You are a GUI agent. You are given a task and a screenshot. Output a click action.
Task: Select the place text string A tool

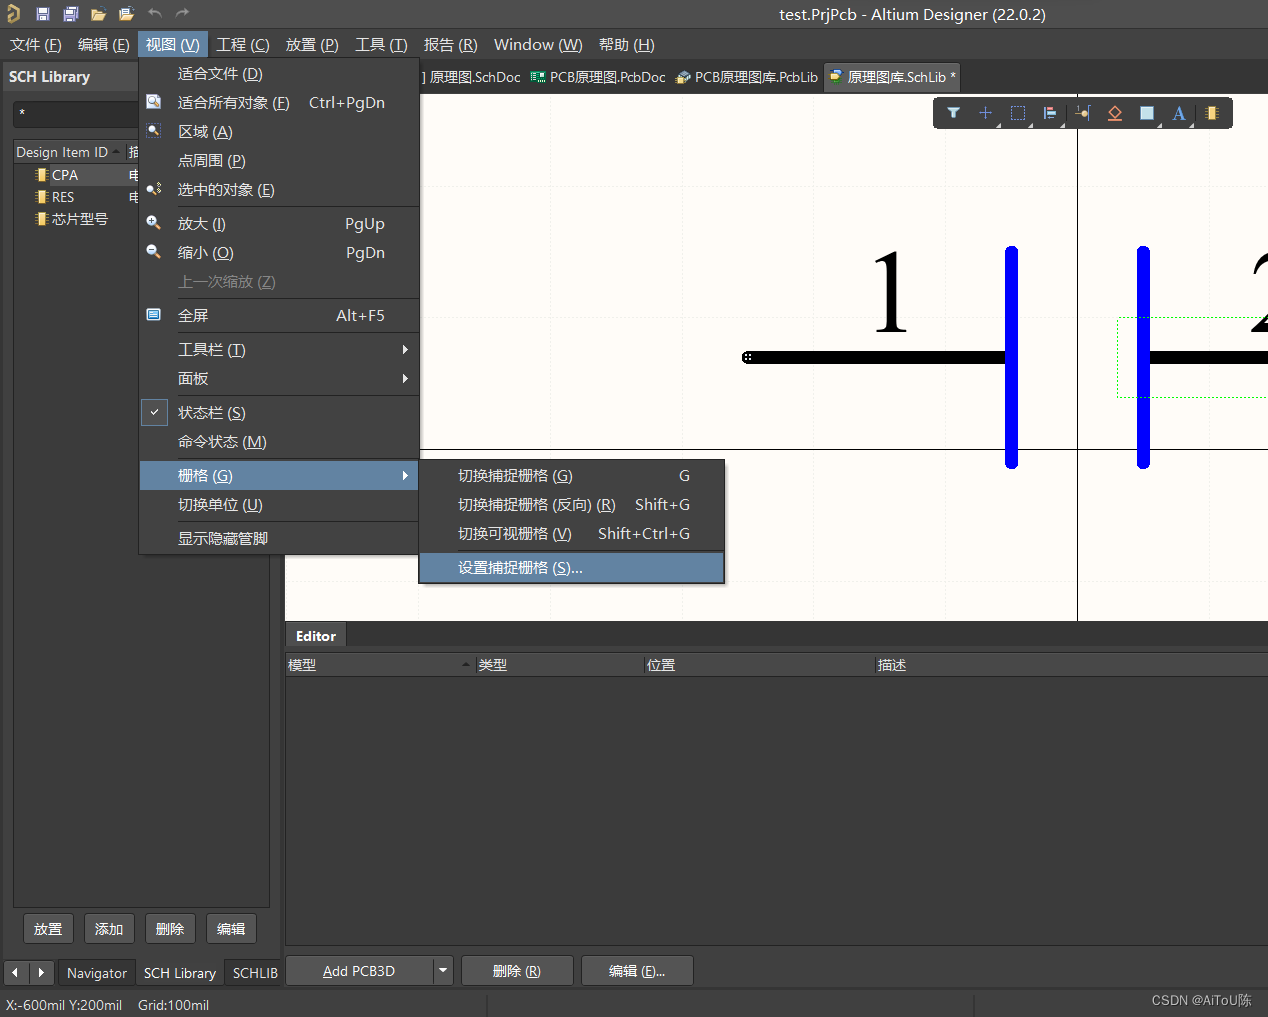[x=1179, y=113]
